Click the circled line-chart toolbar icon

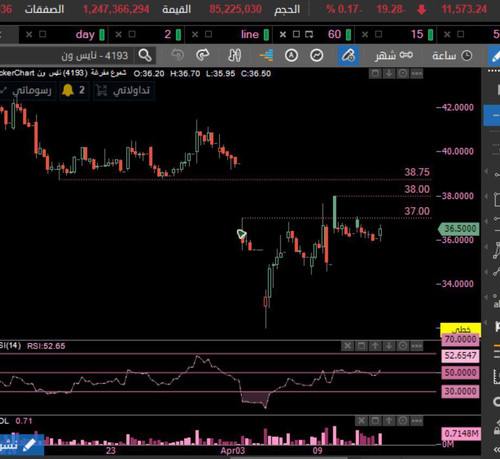pyautogui.click(x=316, y=55)
